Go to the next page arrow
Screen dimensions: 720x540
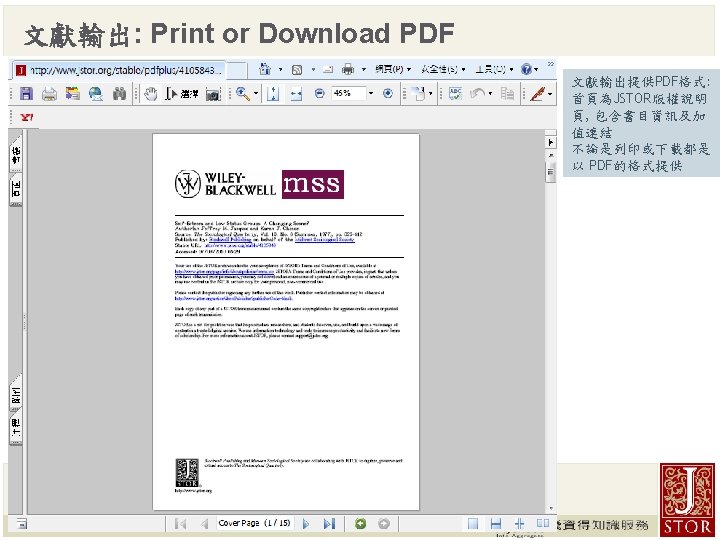click(306, 523)
